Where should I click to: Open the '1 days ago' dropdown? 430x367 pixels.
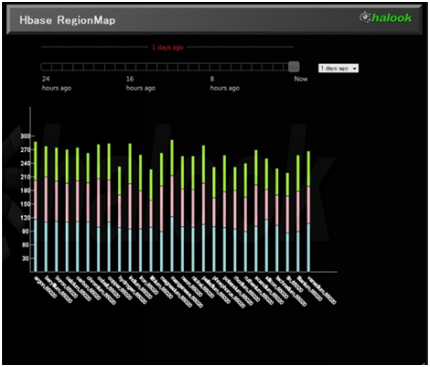pyautogui.click(x=338, y=68)
